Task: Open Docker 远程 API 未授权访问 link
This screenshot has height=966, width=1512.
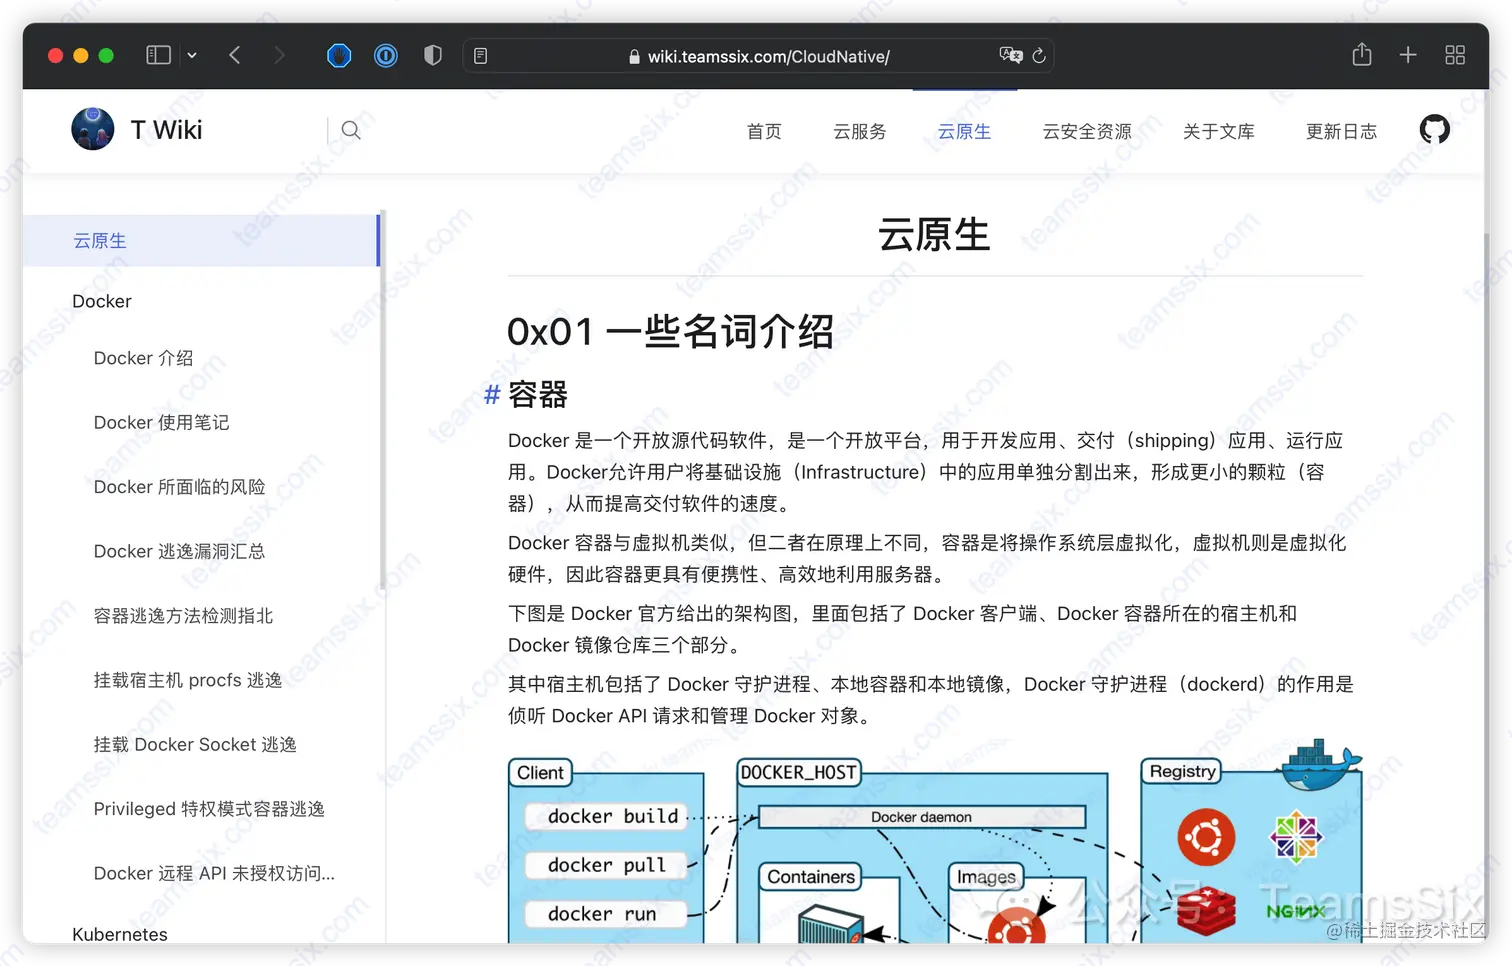Action: [x=214, y=873]
